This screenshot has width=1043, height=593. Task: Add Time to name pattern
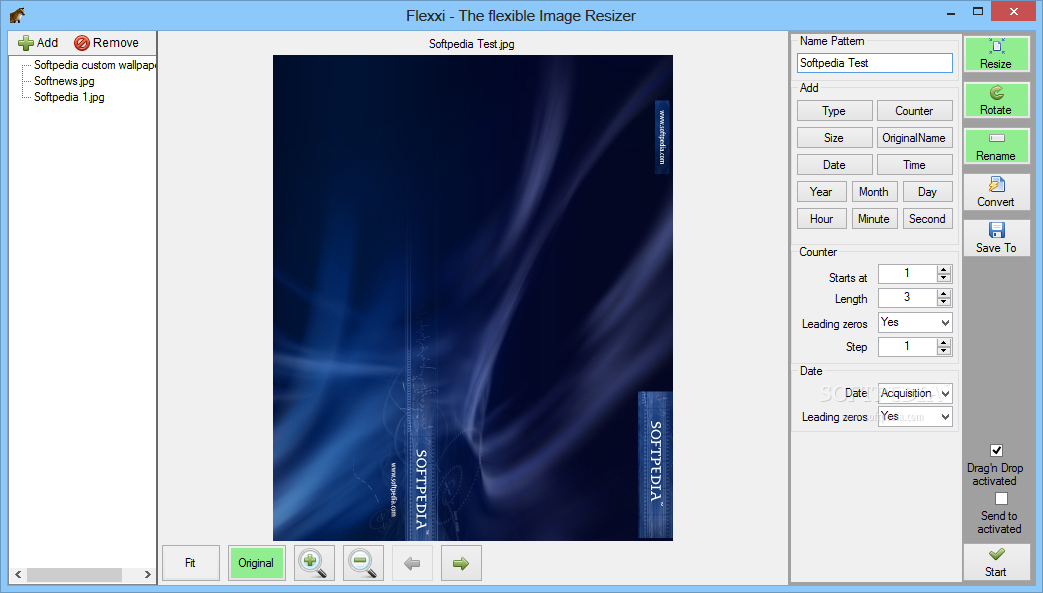tap(915, 164)
